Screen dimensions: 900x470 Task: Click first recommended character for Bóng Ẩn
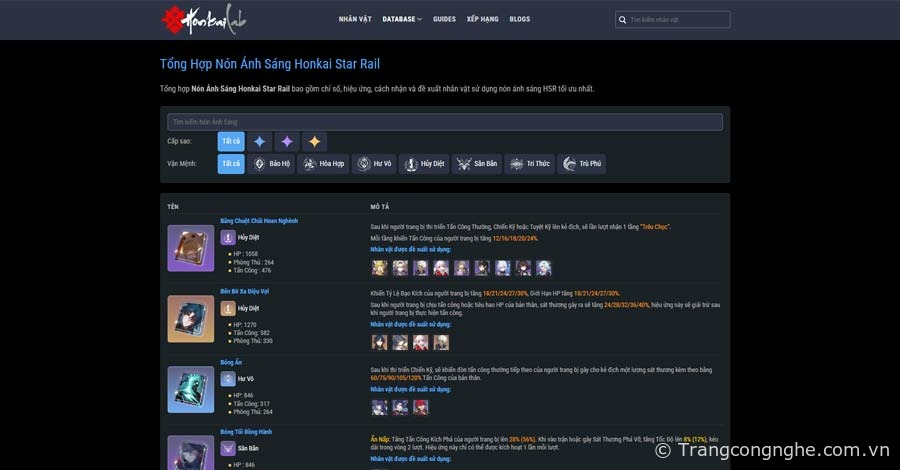379,407
